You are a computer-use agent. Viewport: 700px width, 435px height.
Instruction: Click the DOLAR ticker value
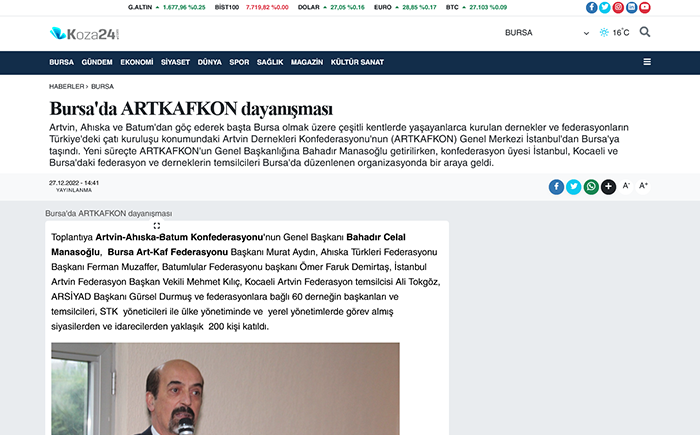pyautogui.click(x=347, y=7)
